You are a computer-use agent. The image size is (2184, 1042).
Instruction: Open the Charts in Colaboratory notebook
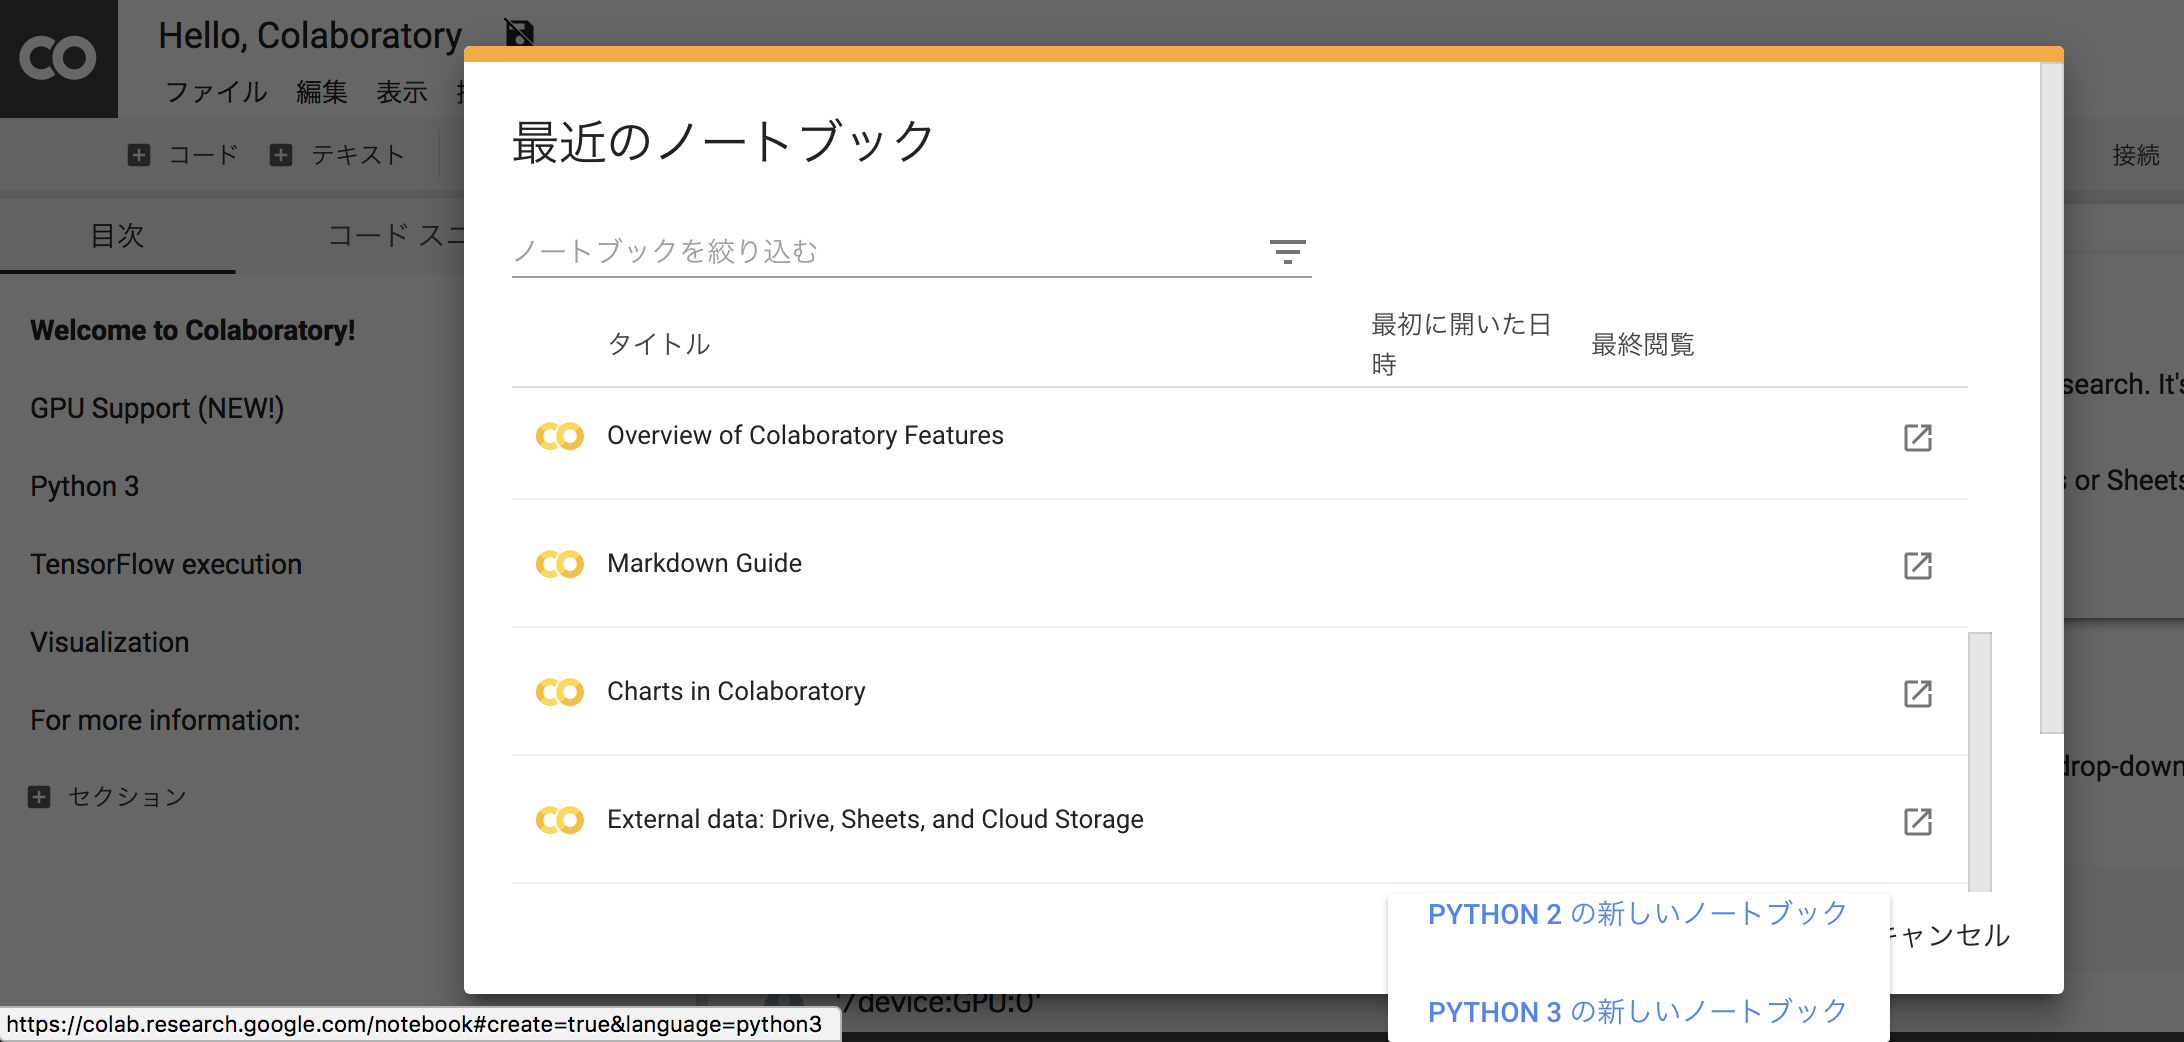click(x=736, y=692)
